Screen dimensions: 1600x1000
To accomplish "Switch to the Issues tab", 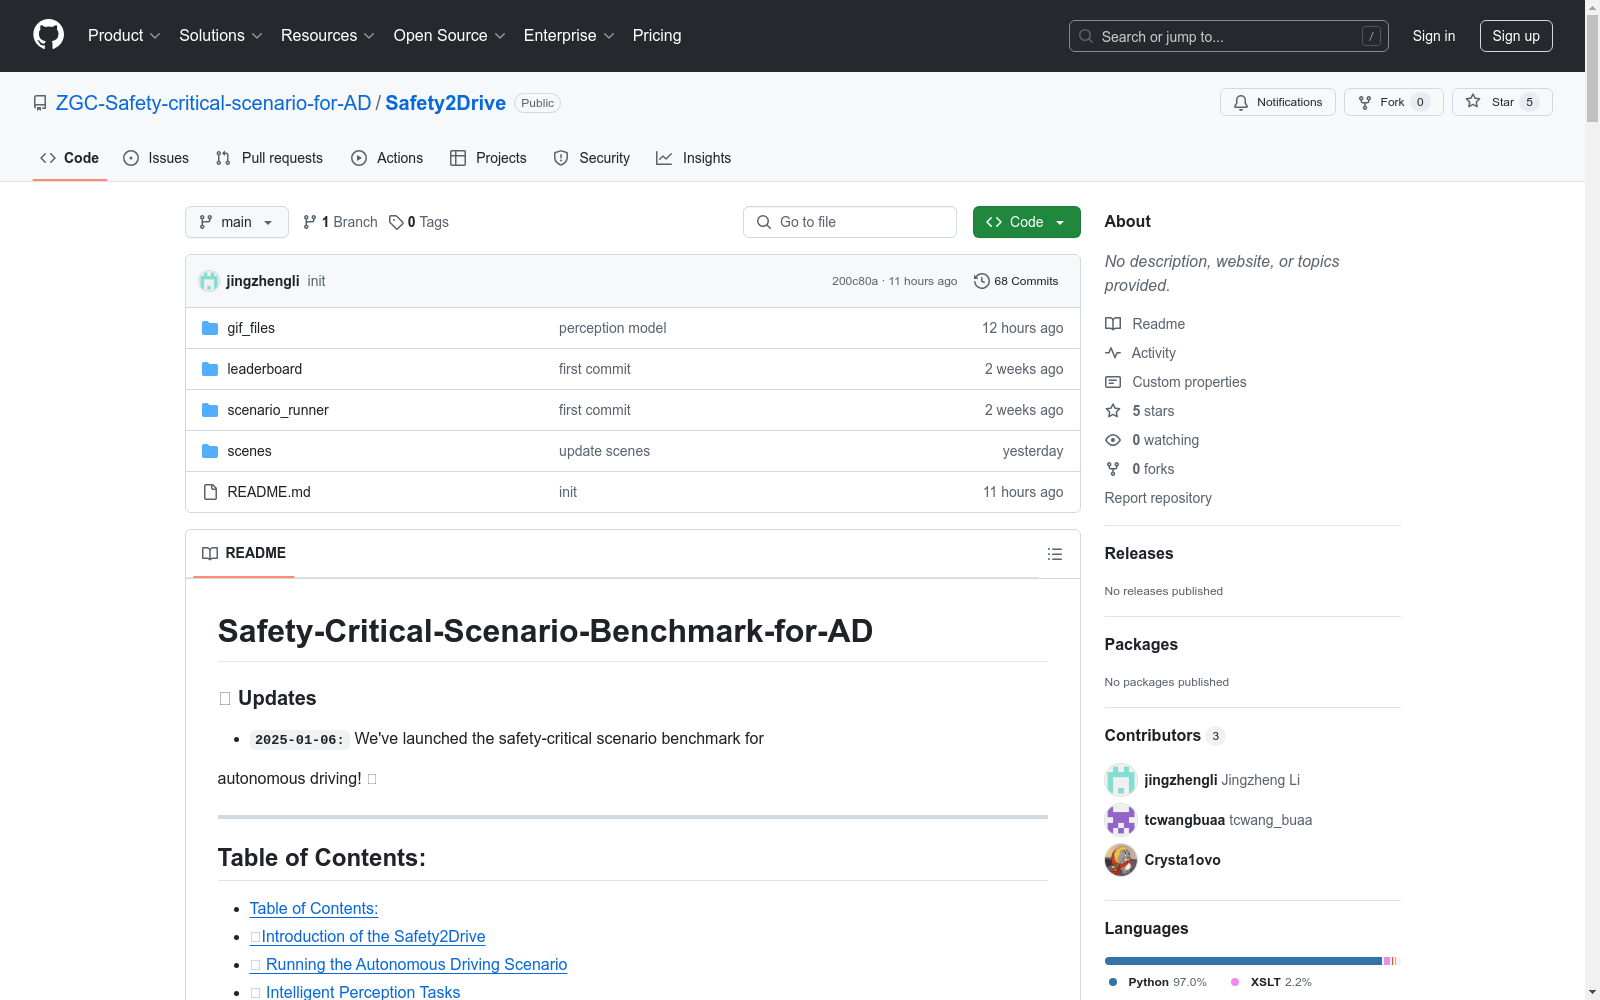I will pyautogui.click(x=156, y=158).
